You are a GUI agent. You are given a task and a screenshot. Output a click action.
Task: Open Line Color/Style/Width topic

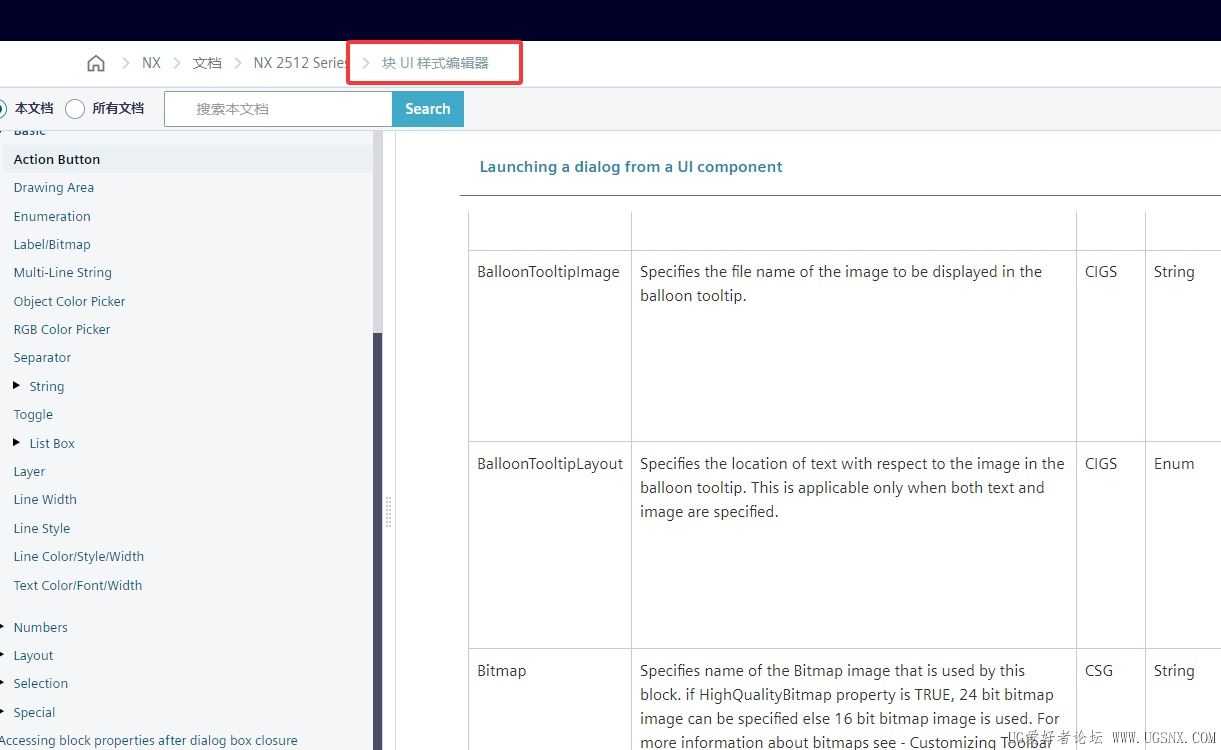(79, 557)
